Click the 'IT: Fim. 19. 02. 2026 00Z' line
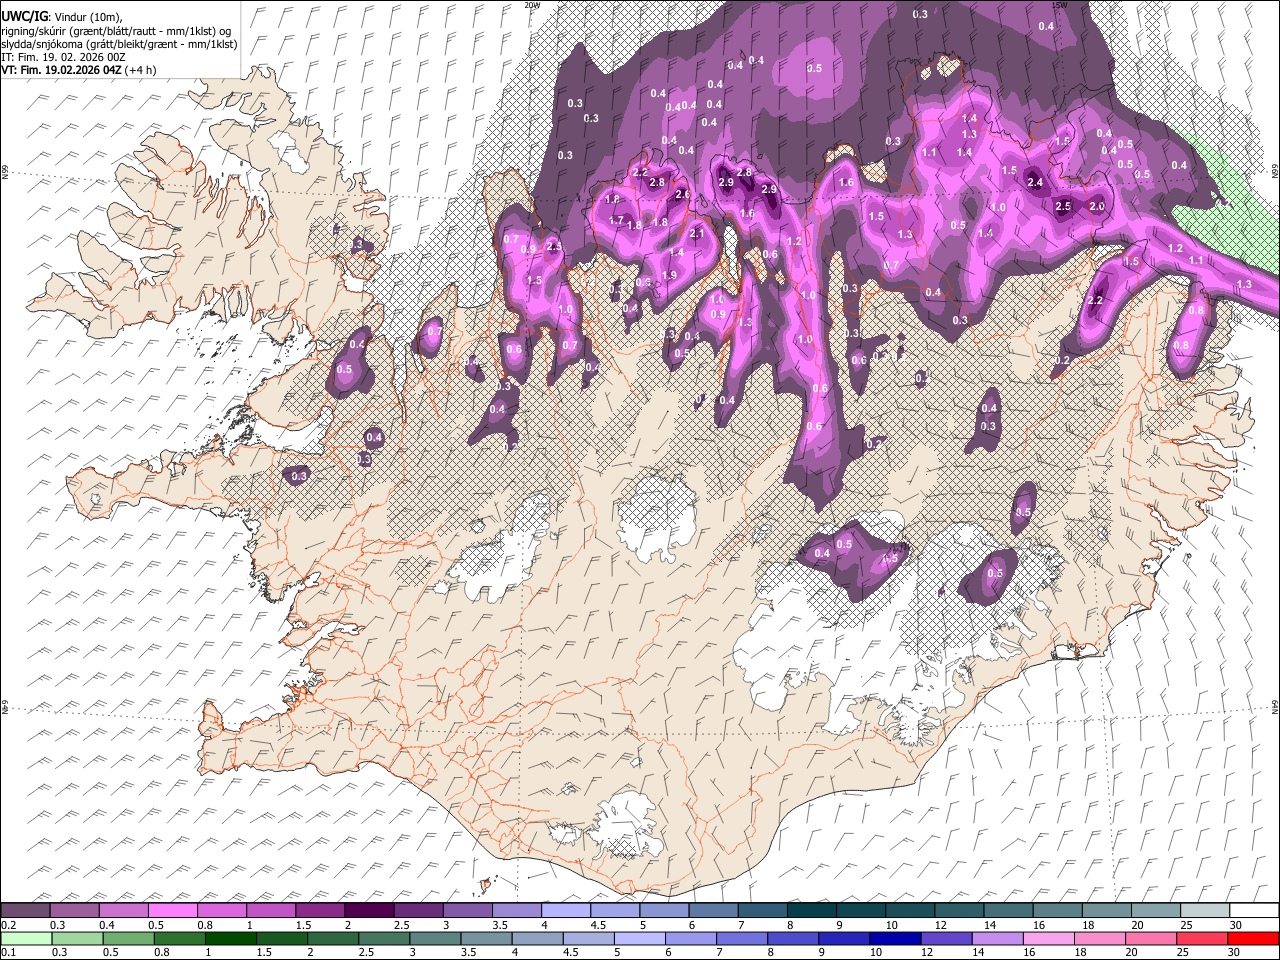Viewport: 1280px width, 960px height. [x=63, y=57]
